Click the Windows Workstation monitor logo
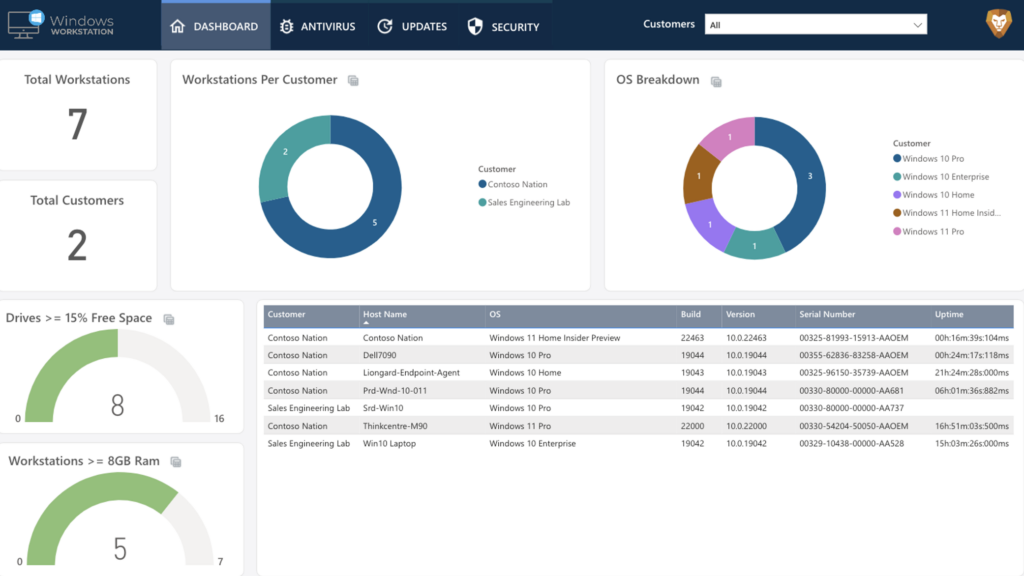This screenshot has height=576, width=1024. click(26, 24)
